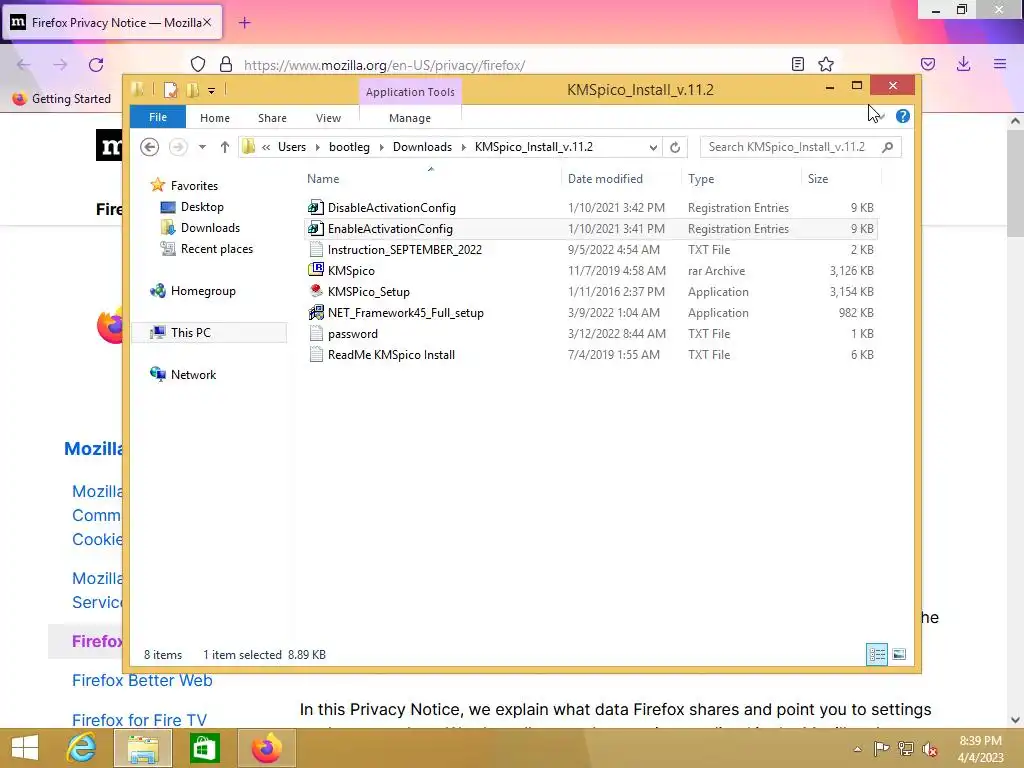Expand the bootleg breadcrumb arrow
The image size is (1024, 768).
pyautogui.click(x=381, y=148)
